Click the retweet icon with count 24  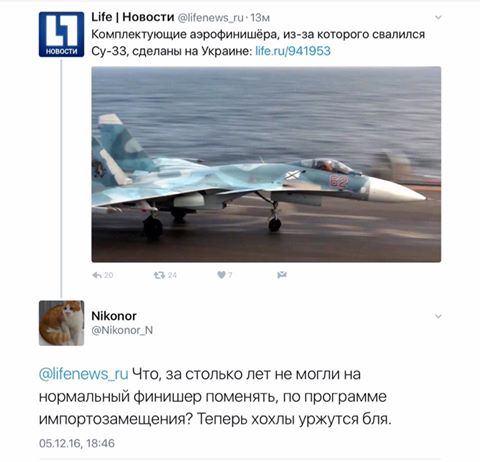point(159,275)
